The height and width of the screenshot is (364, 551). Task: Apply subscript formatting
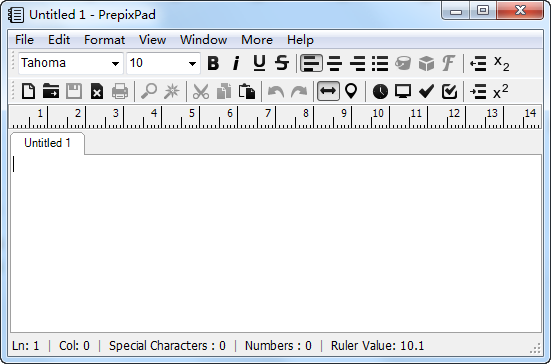[501, 63]
